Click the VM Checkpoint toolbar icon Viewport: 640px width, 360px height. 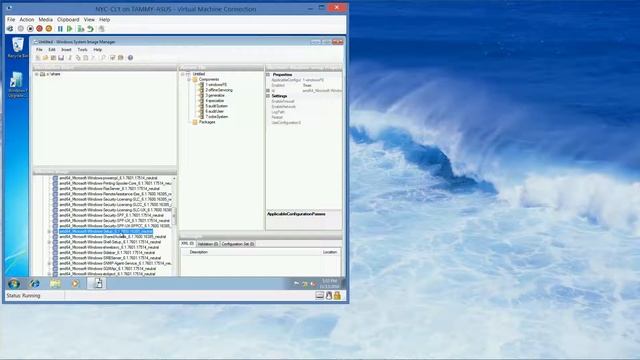[x=81, y=29]
